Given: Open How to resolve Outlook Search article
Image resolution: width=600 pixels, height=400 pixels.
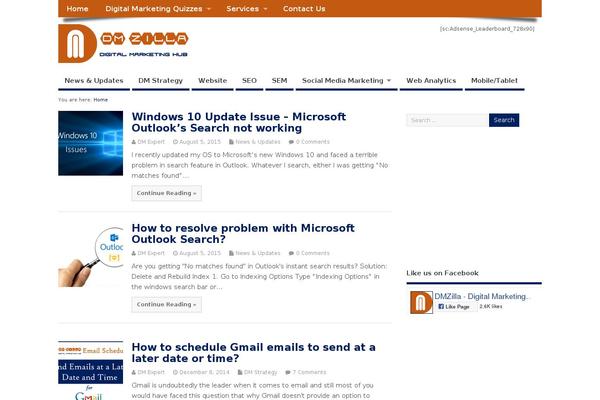Looking at the screenshot, I should (243, 233).
